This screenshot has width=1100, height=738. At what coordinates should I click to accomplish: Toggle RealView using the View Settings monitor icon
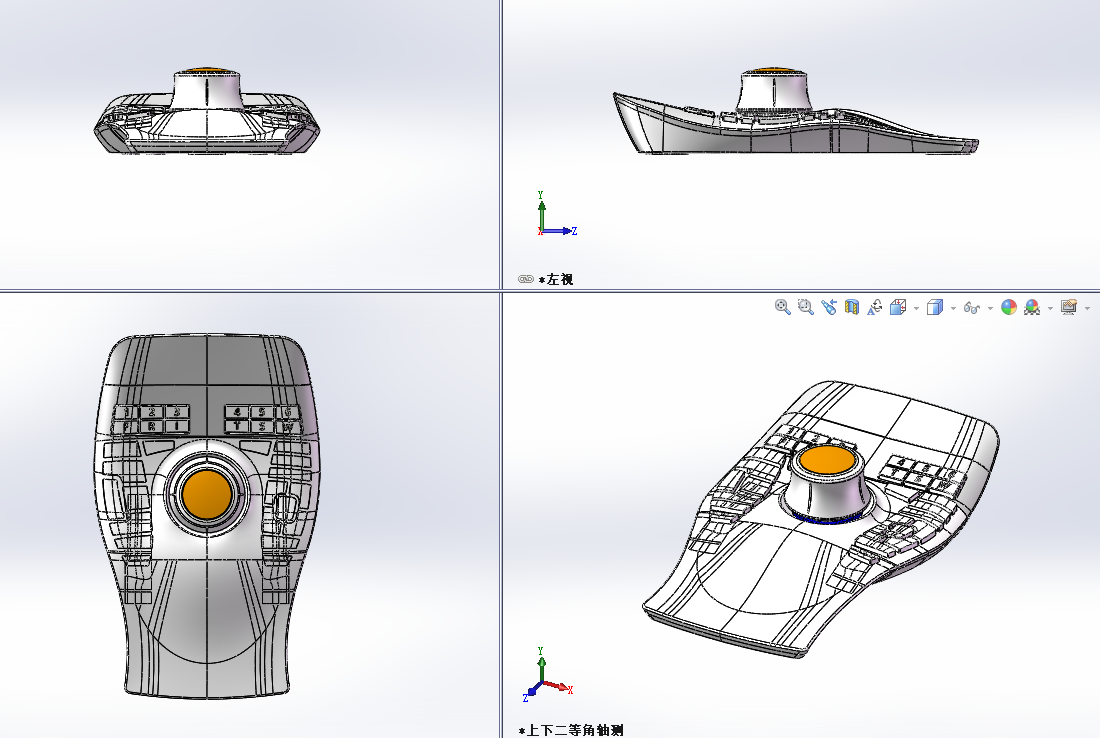click(x=1068, y=307)
